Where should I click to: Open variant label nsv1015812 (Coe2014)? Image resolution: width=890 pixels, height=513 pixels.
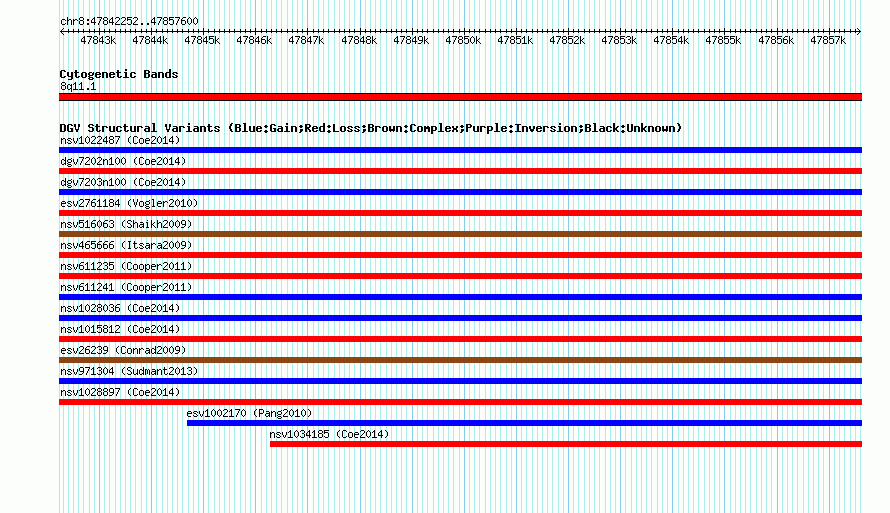pyautogui.click(x=120, y=329)
